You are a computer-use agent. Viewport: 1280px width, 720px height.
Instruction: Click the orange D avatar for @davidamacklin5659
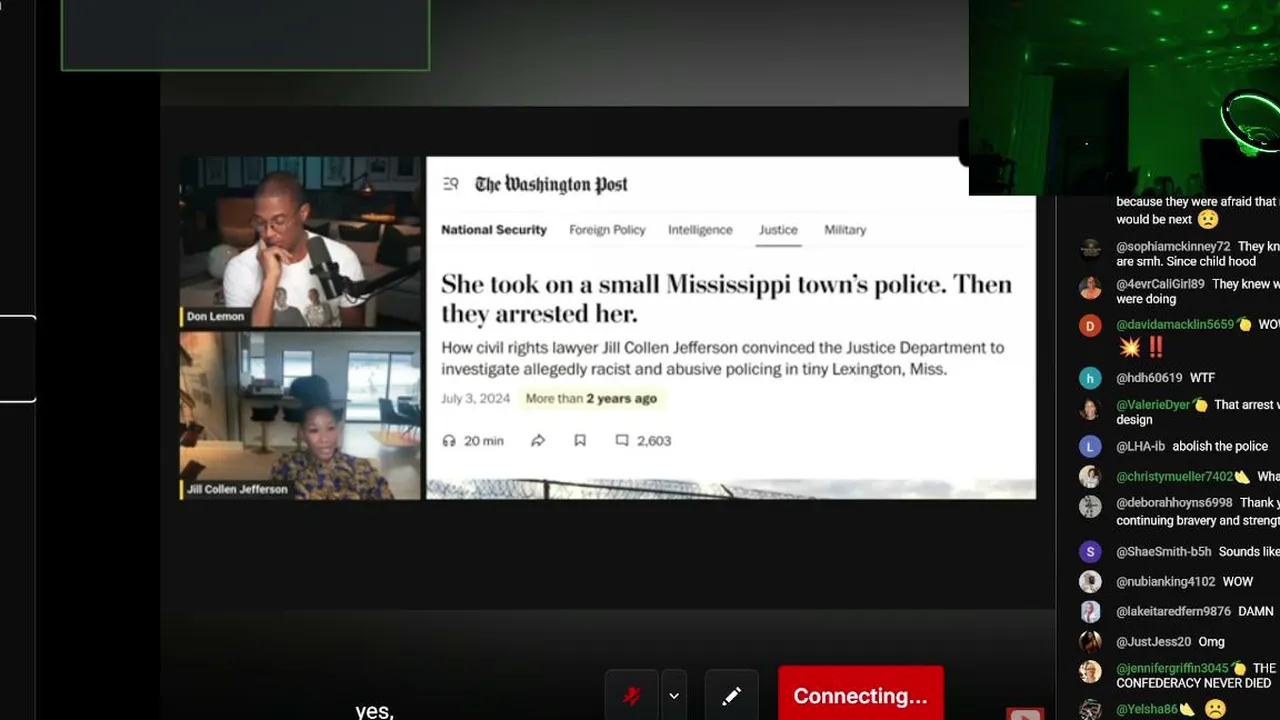click(1090, 325)
